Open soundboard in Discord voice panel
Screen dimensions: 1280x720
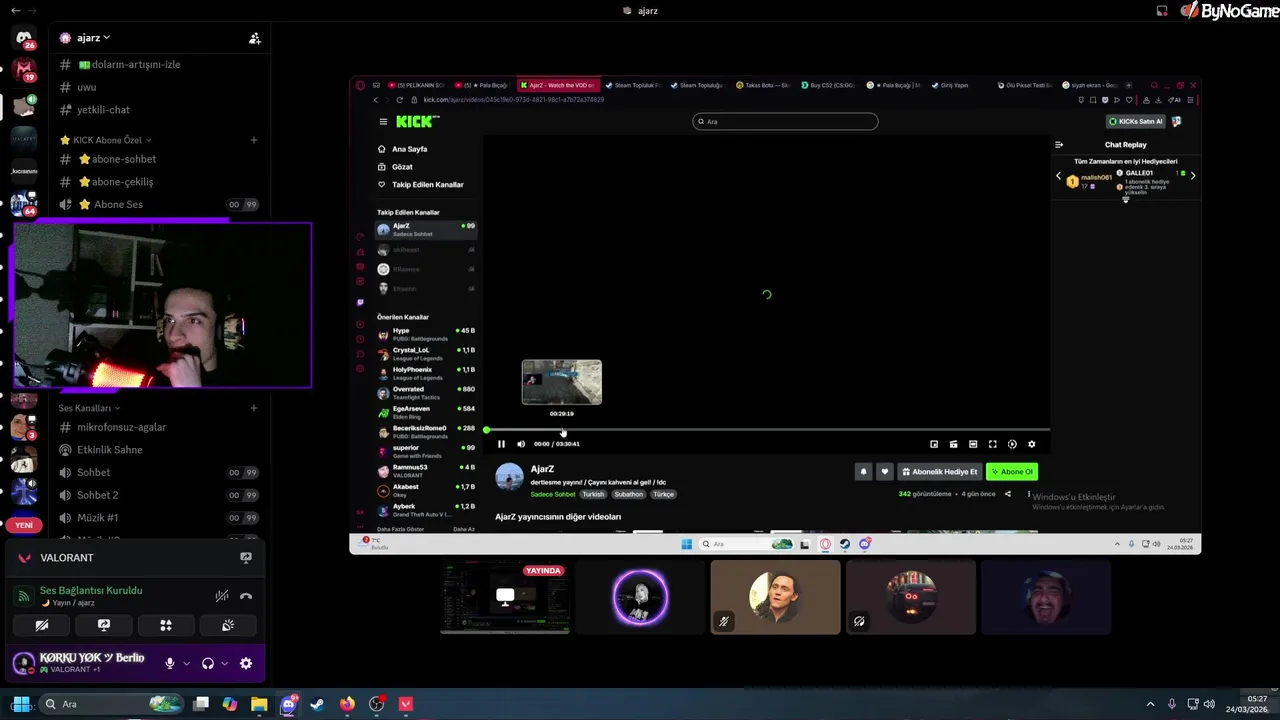[228, 625]
